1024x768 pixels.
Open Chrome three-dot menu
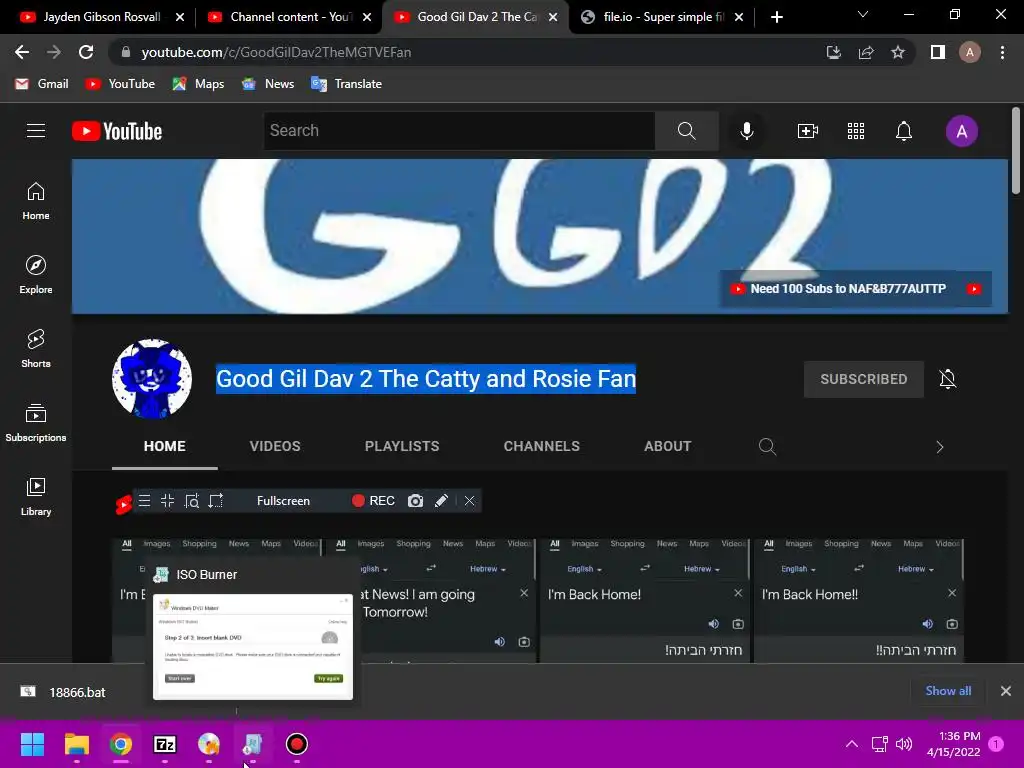[1002, 52]
